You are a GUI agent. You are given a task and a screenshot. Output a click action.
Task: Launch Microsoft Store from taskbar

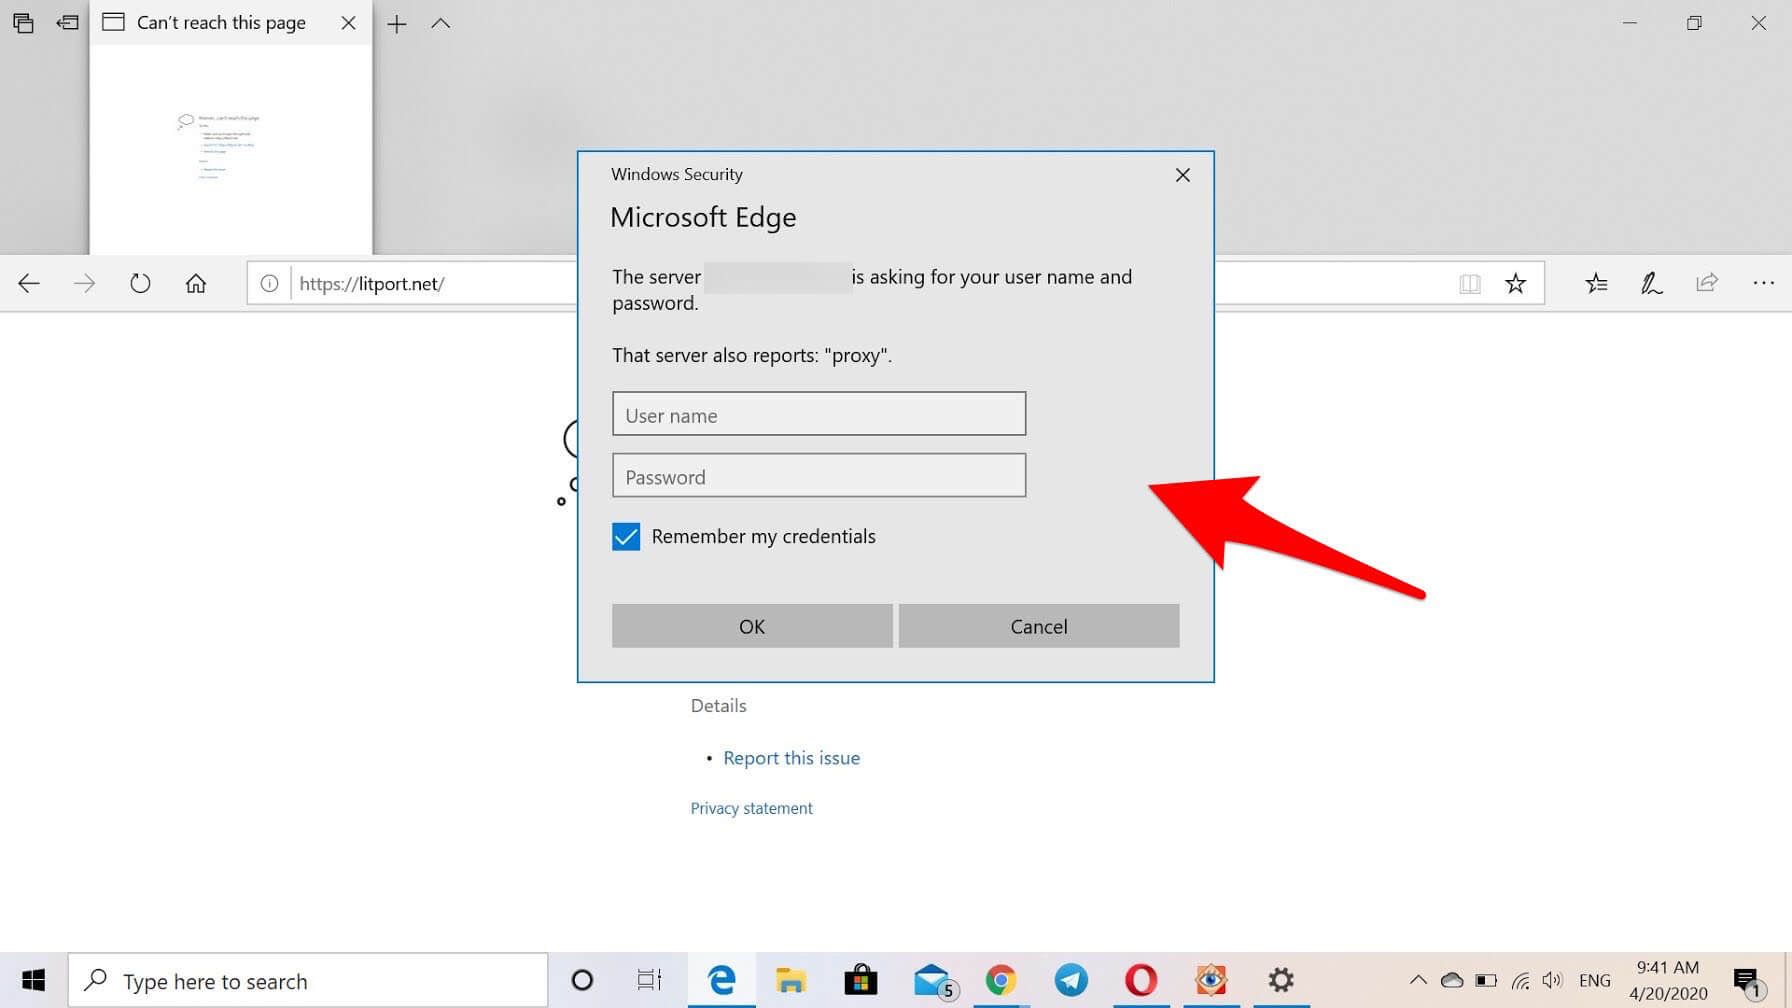pos(860,980)
